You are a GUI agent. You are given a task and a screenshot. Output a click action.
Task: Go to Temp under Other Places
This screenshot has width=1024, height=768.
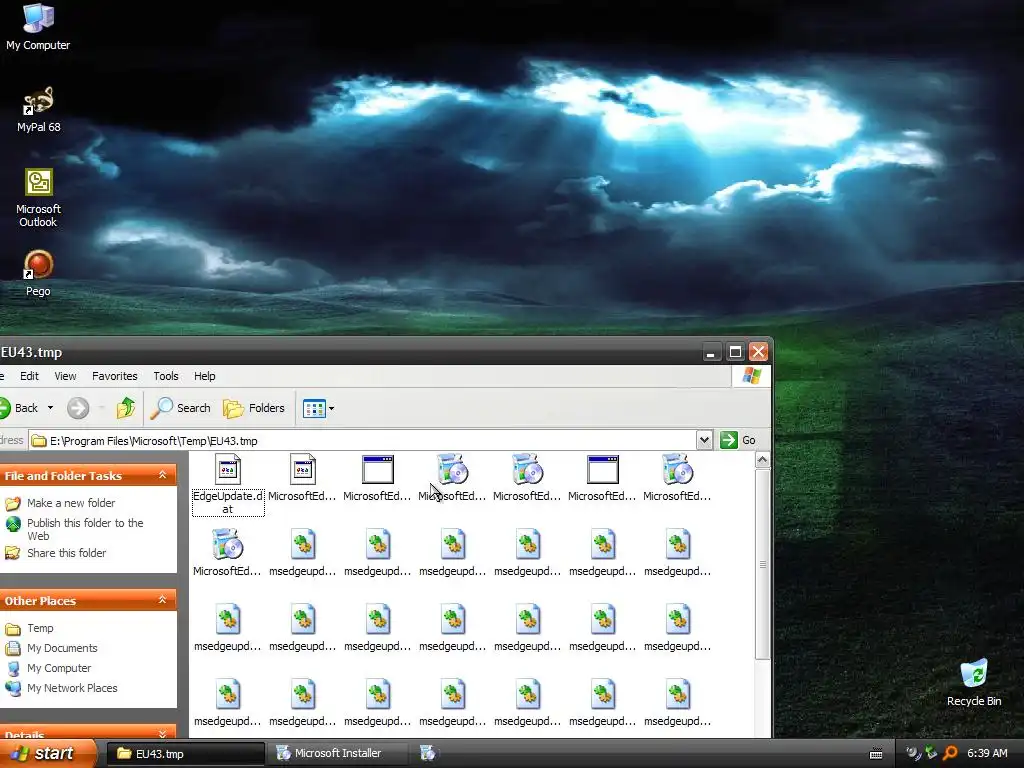[x=40, y=628]
